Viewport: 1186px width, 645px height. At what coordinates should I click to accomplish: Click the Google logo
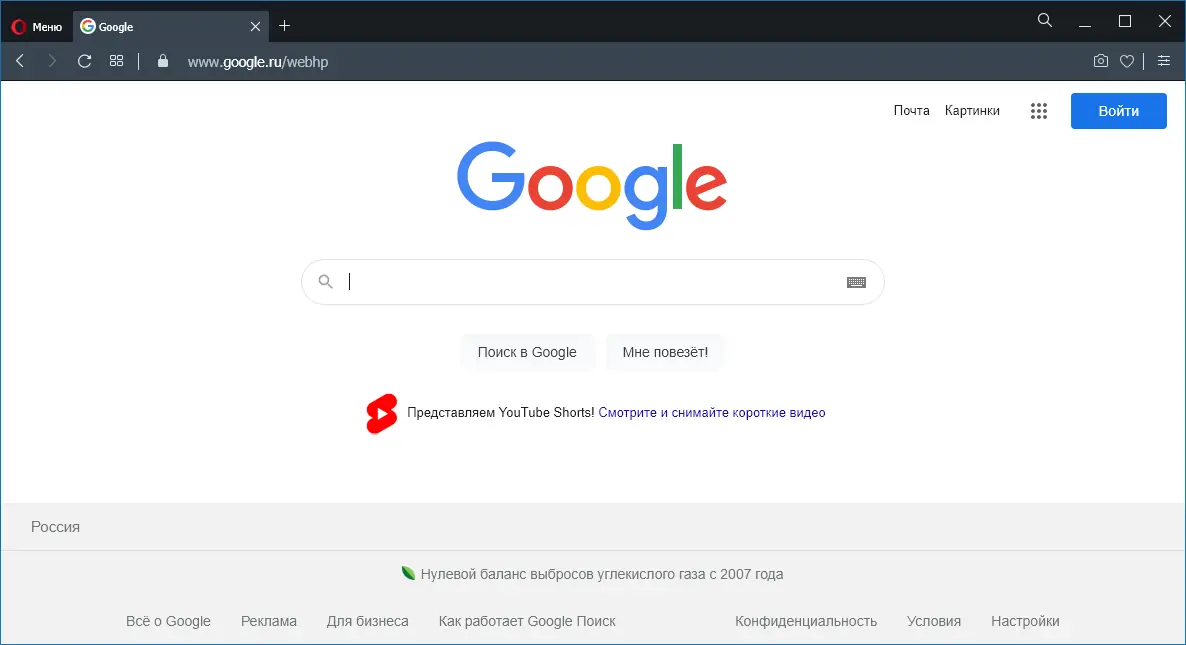coord(592,185)
